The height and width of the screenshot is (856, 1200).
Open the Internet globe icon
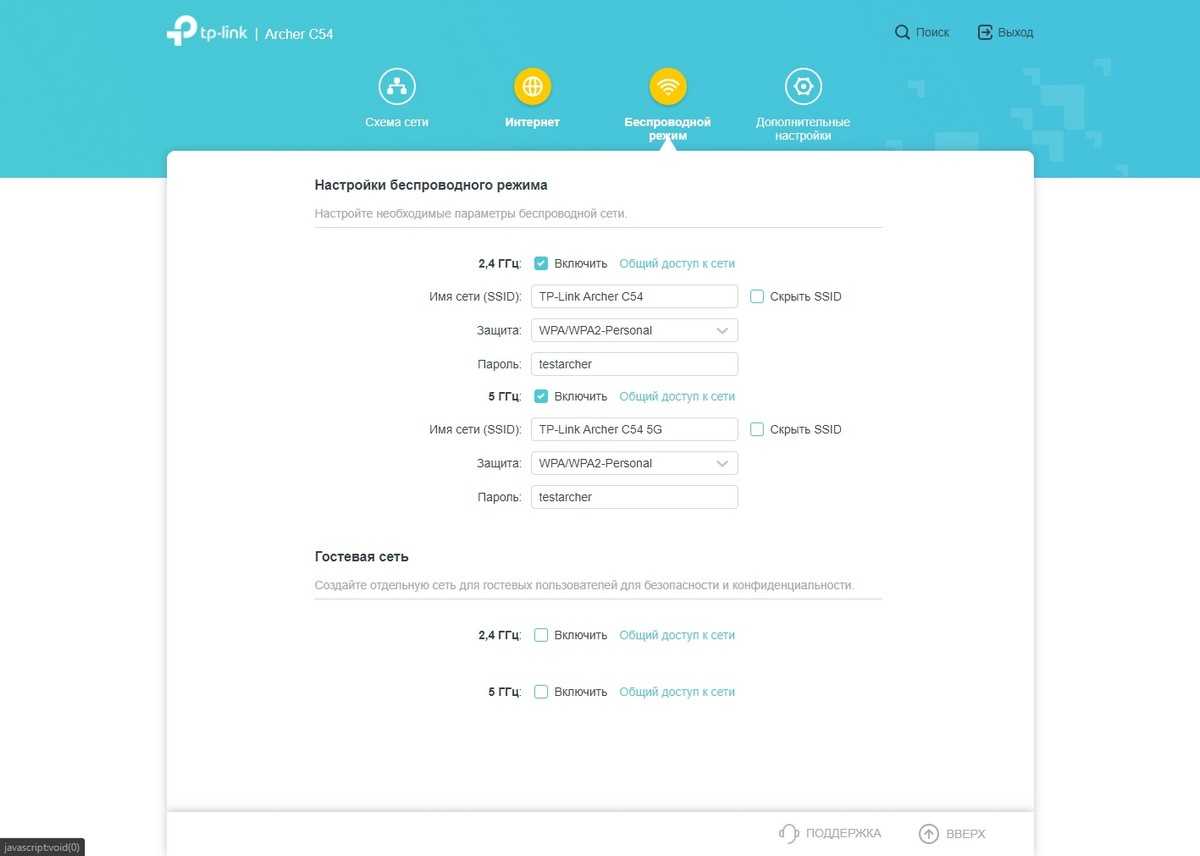click(x=532, y=87)
